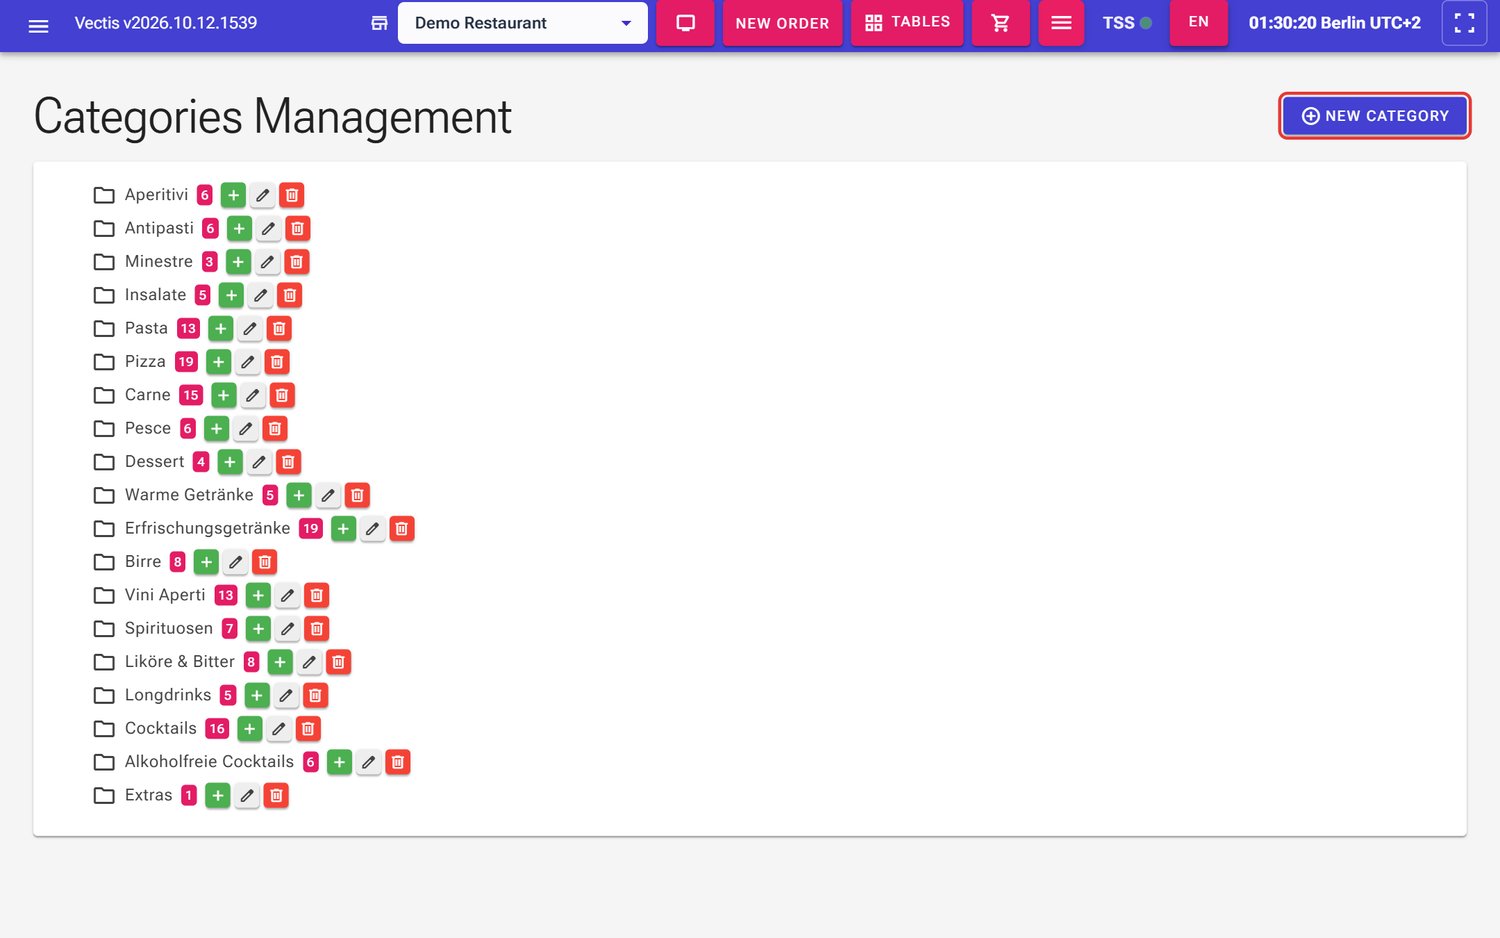Open the shopping cart
1500x938 pixels.
pos(1000,23)
